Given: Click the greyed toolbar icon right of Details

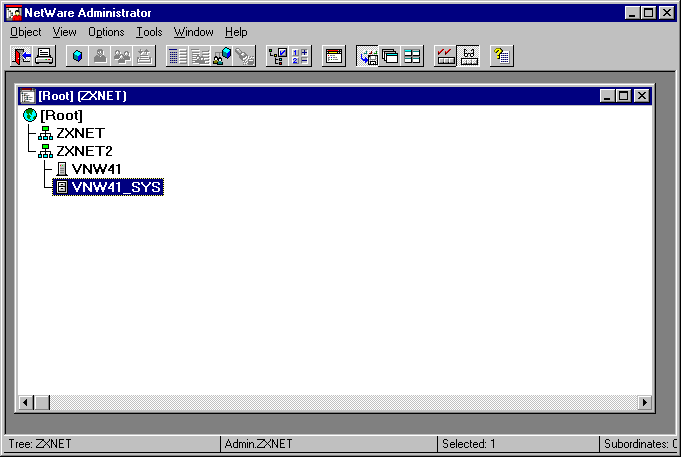Looking at the screenshot, I should pyautogui.click(x=200, y=56).
